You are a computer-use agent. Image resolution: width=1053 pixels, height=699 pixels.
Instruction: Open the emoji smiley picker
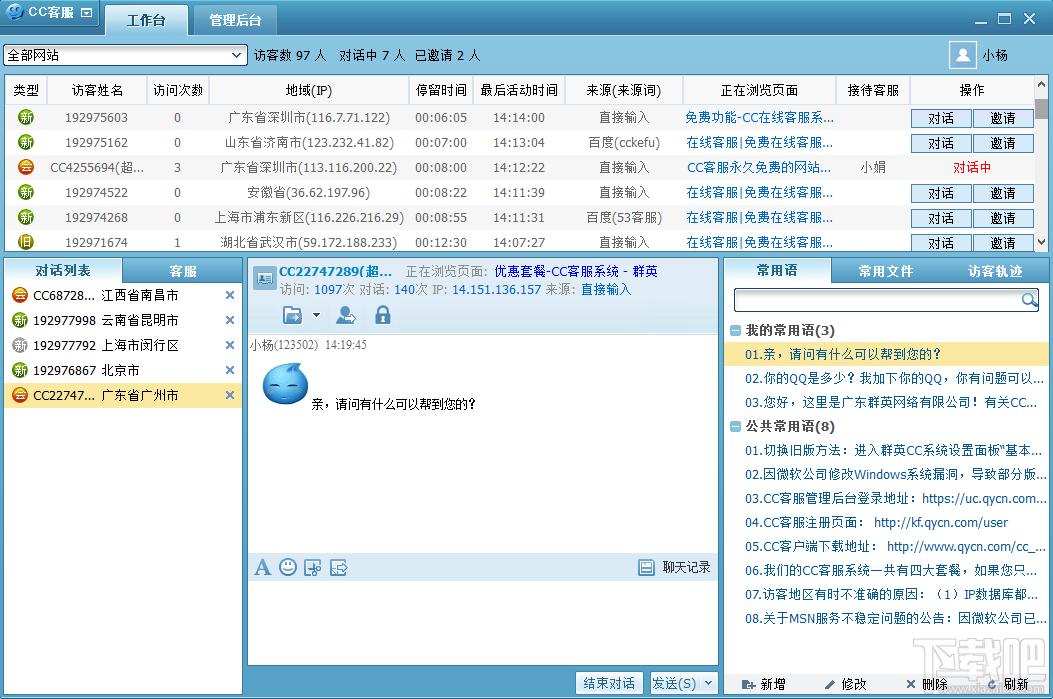(x=288, y=567)
